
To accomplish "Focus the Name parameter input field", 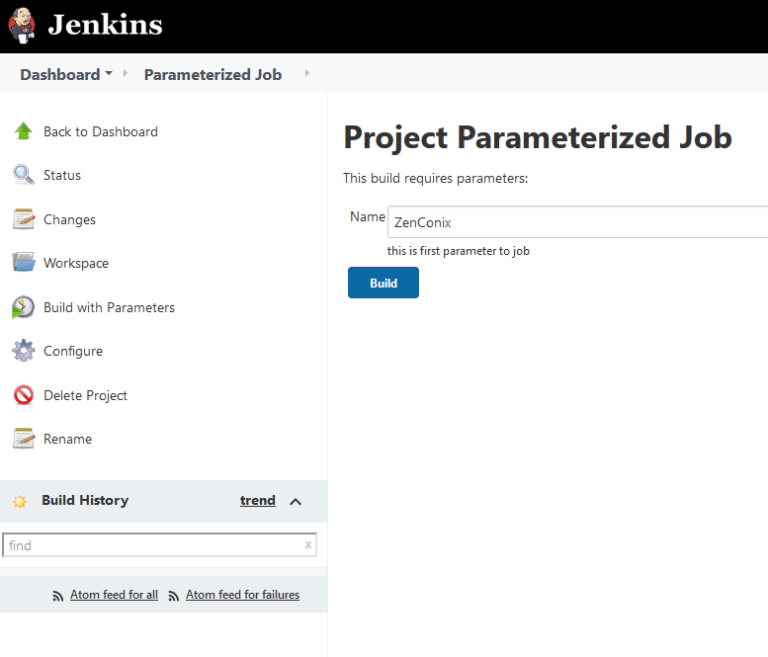I will pyautogui.click(x=577, y=222).
